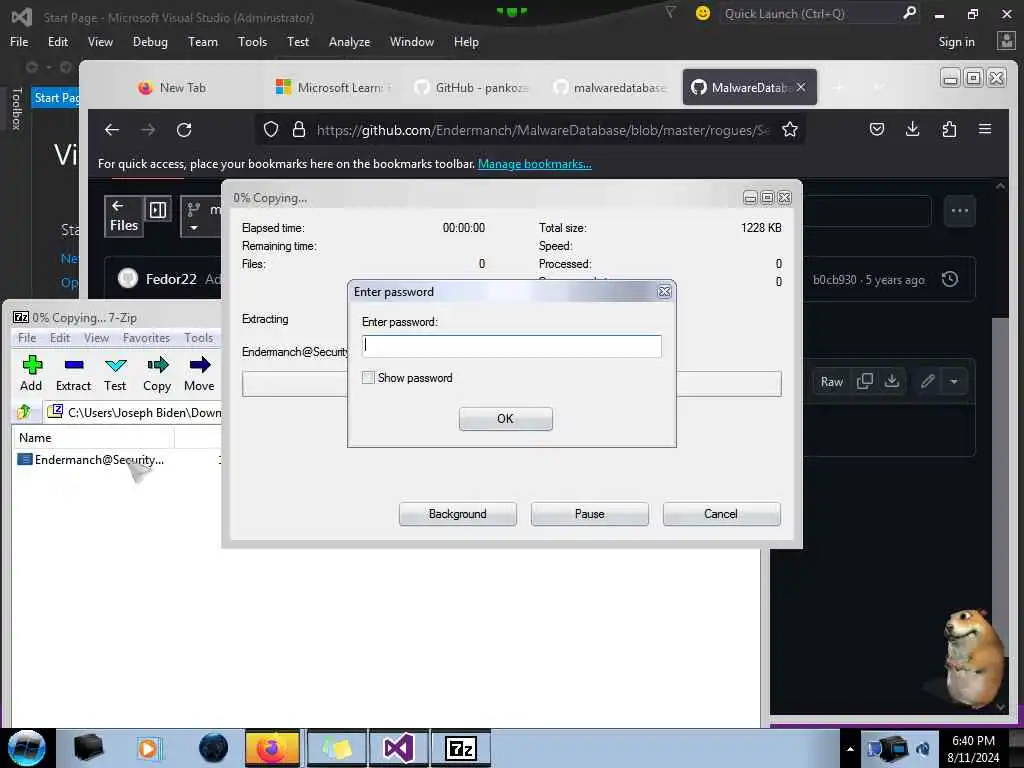Toggle GitHub file tree side panel

click(x=158, y=210)
